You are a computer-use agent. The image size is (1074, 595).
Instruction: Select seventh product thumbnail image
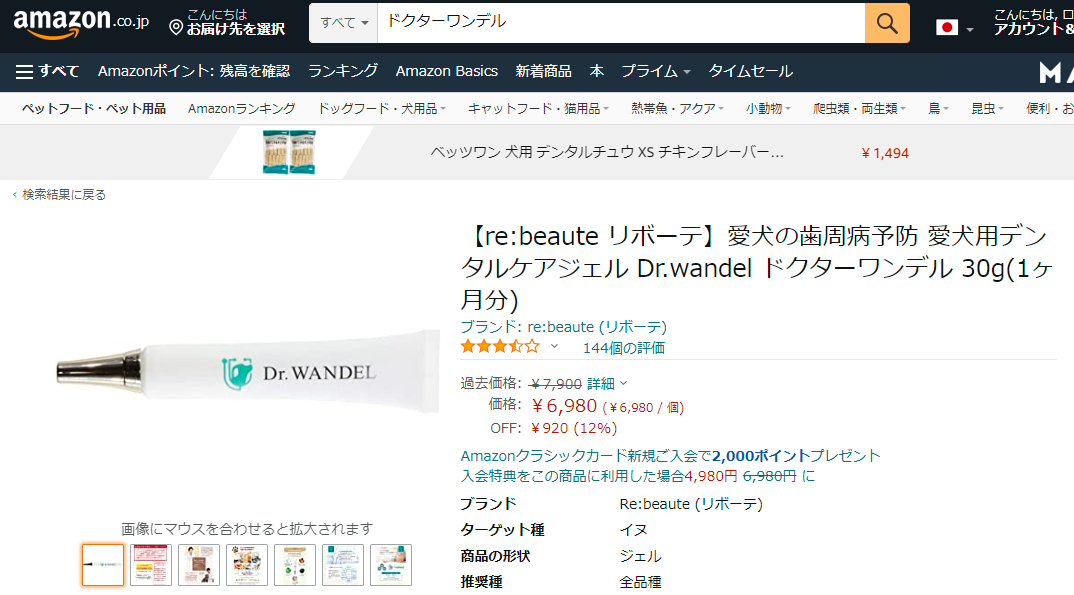coord(390,565)
